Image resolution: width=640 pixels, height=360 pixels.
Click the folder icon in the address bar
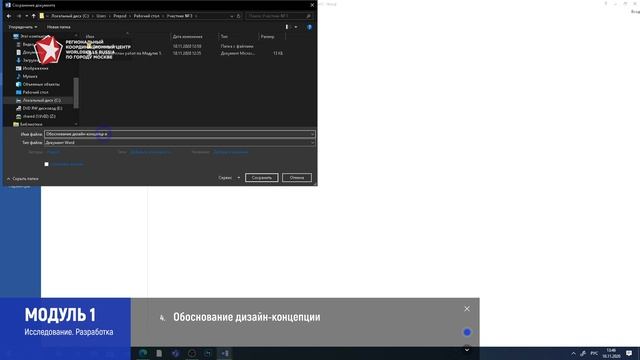42,16
